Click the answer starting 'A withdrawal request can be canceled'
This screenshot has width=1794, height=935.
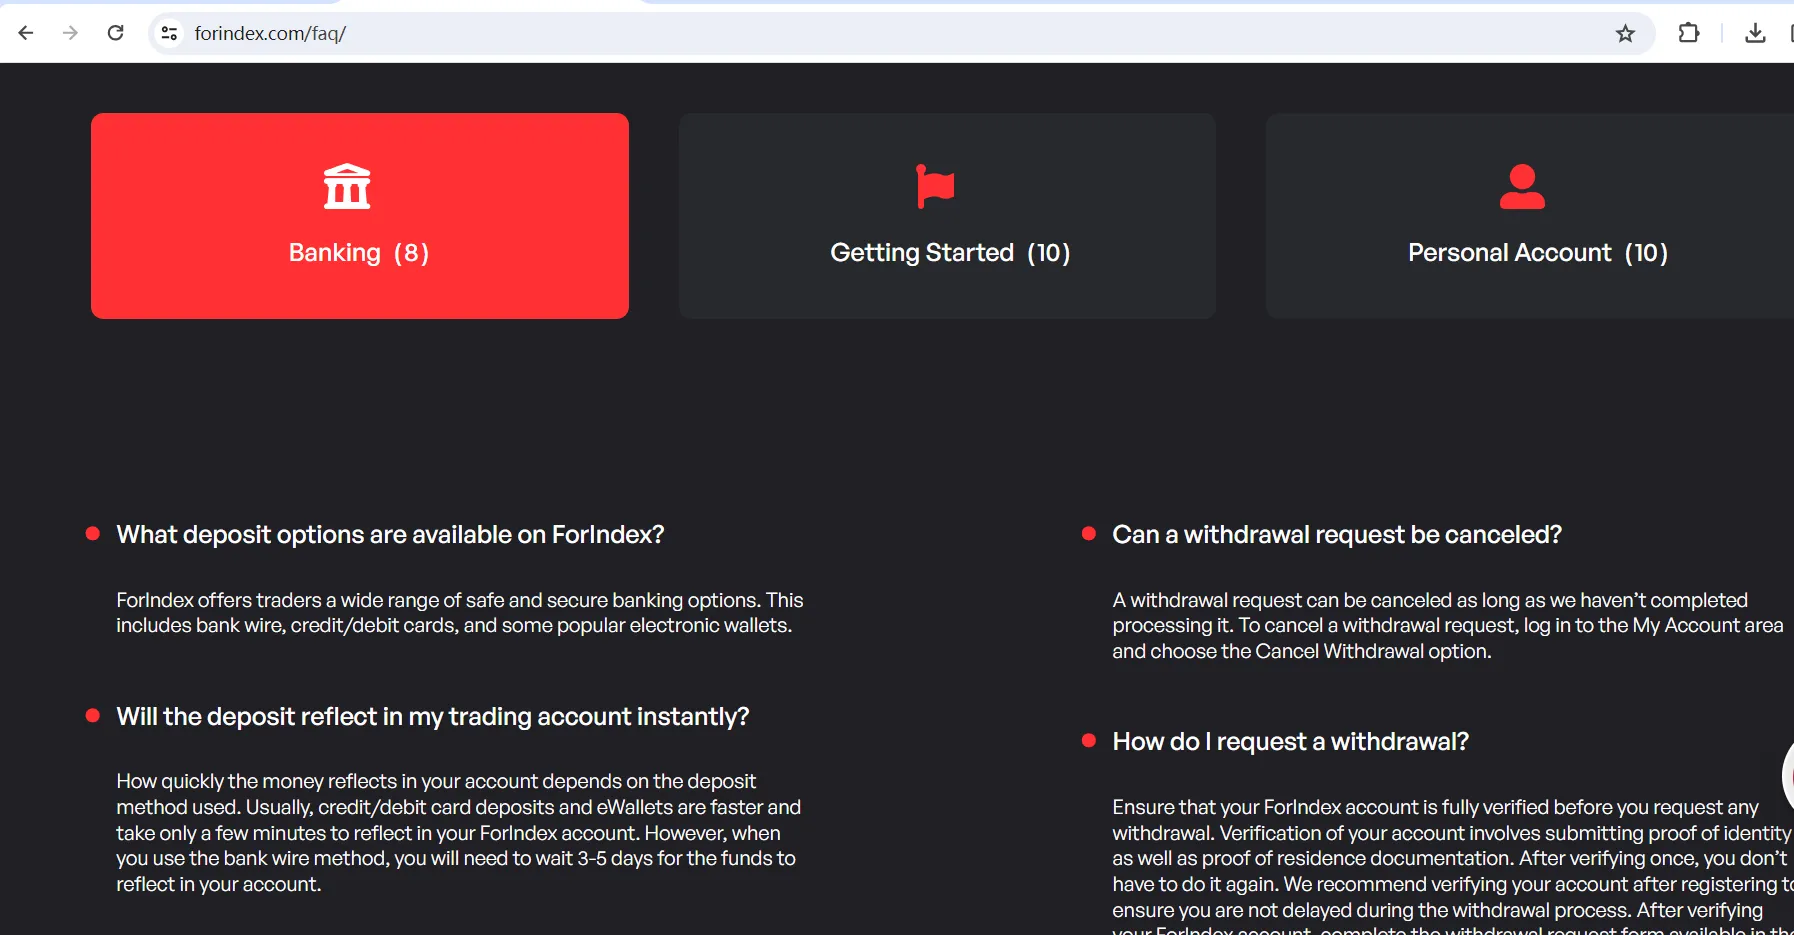[x=1448, y=626]
